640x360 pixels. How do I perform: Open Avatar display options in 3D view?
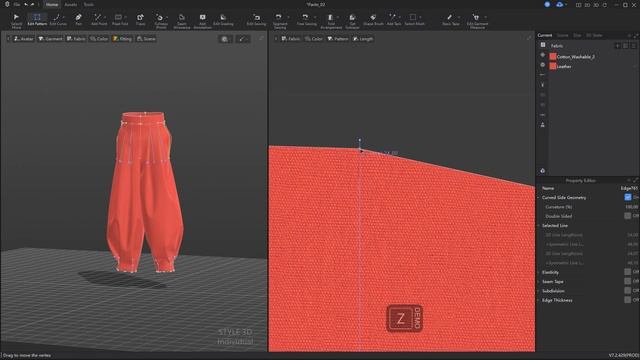[23, 39]
